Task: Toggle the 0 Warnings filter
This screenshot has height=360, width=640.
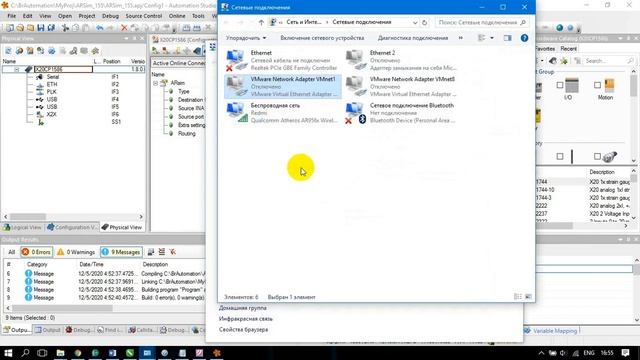Action: click(x=76, y=252)
